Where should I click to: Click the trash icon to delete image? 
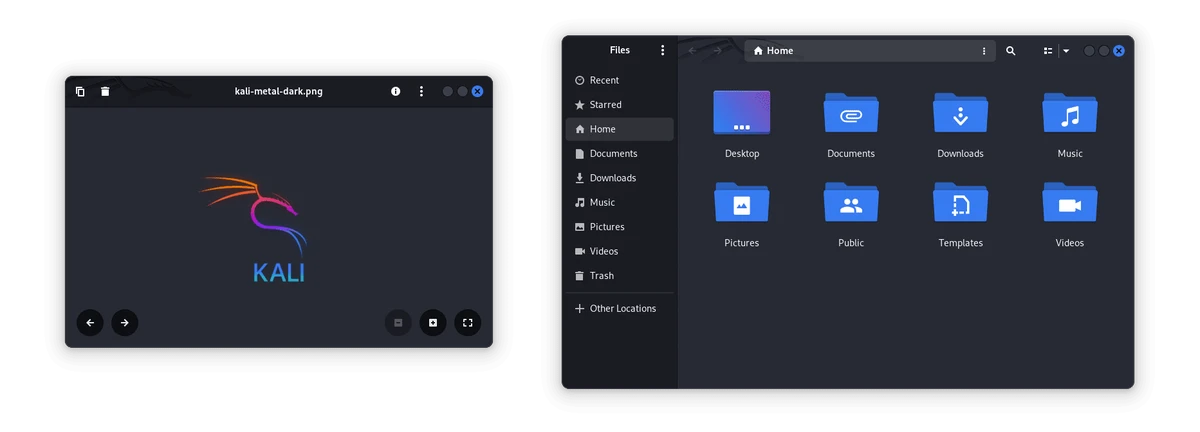click(105, 91)
